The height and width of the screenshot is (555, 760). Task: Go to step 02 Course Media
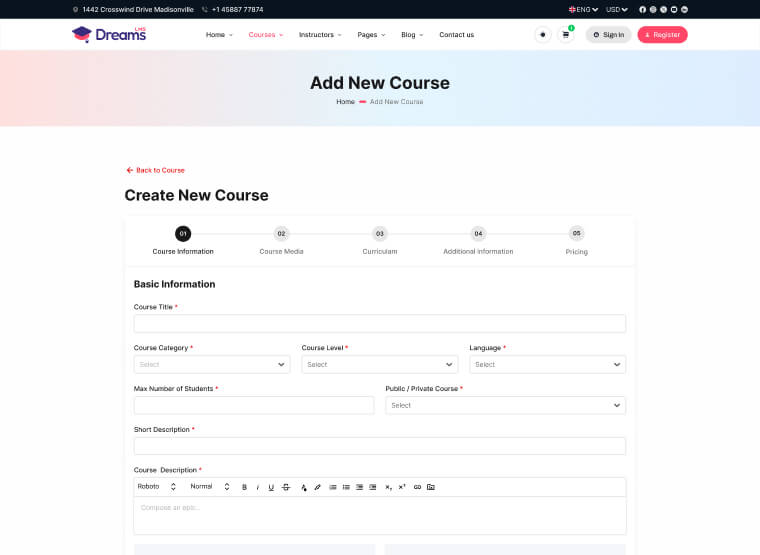[281, 241]
